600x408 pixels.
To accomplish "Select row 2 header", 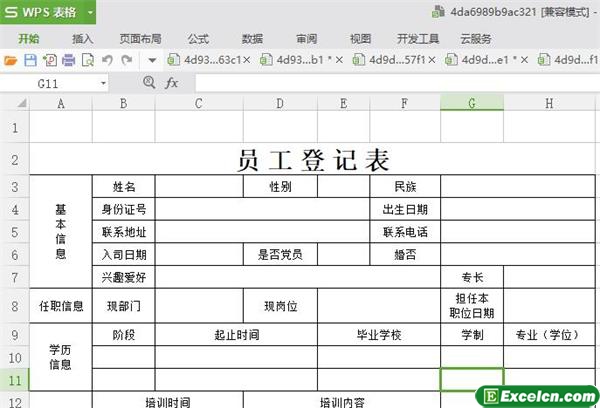I will [15, 159].
